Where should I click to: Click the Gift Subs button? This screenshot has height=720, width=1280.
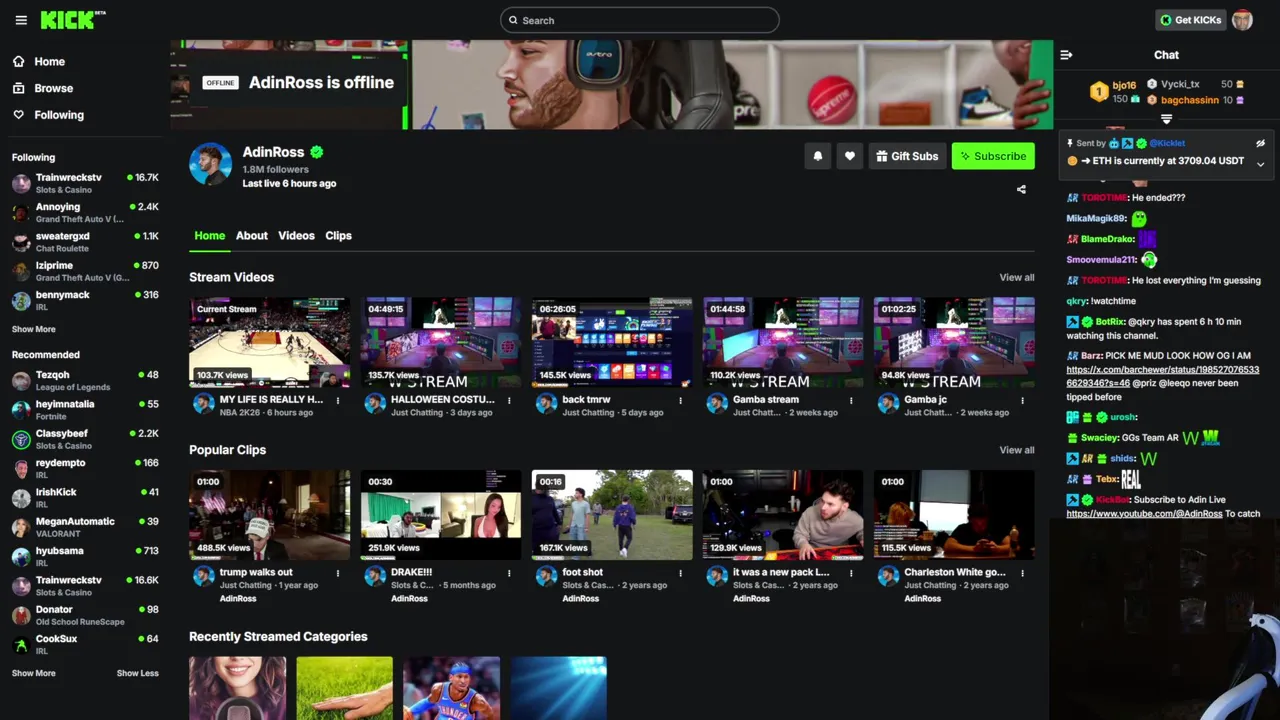pos(907,156)
